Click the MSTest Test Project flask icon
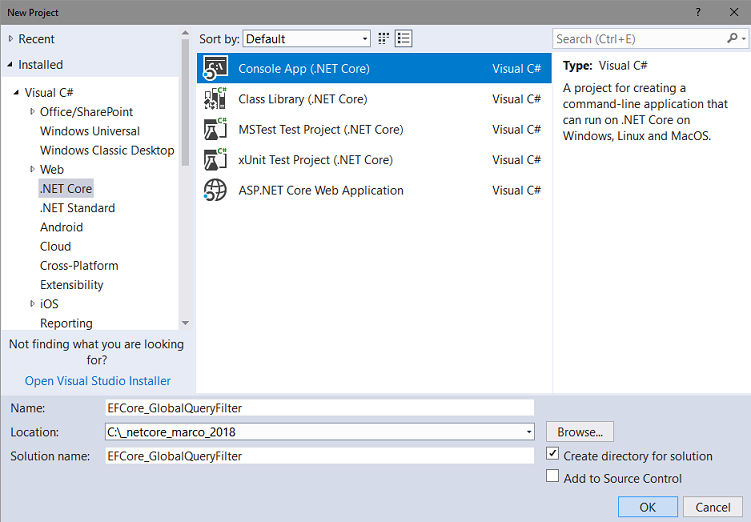Image resolution: width=751 pixels, height=522 pixels. tap(216, 129)
